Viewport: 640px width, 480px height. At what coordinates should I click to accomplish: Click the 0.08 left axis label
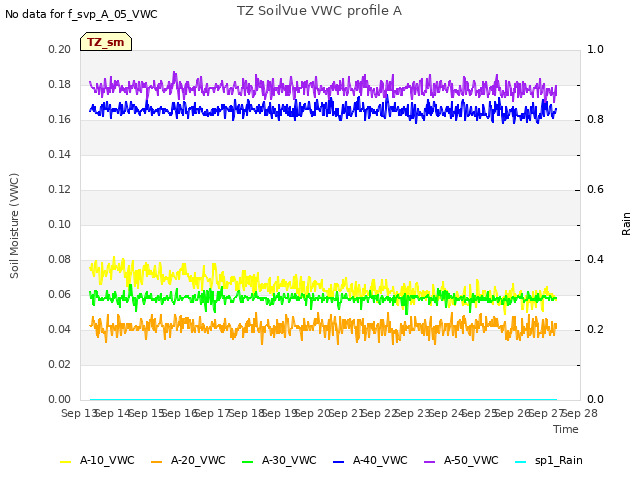[x=60, y=260]
